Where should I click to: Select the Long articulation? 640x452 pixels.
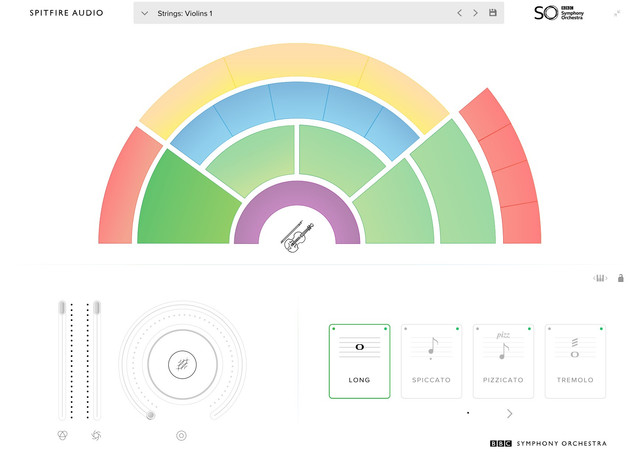360,361
